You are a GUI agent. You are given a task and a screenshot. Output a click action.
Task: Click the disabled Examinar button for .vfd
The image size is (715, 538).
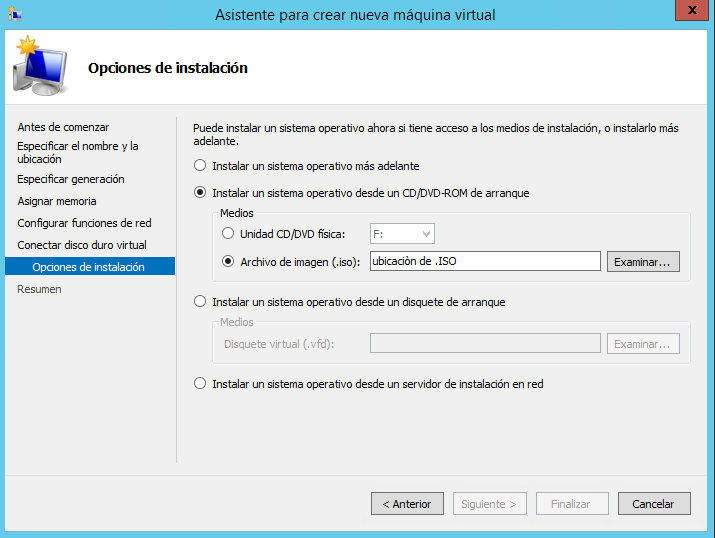(x=643, y=344)
